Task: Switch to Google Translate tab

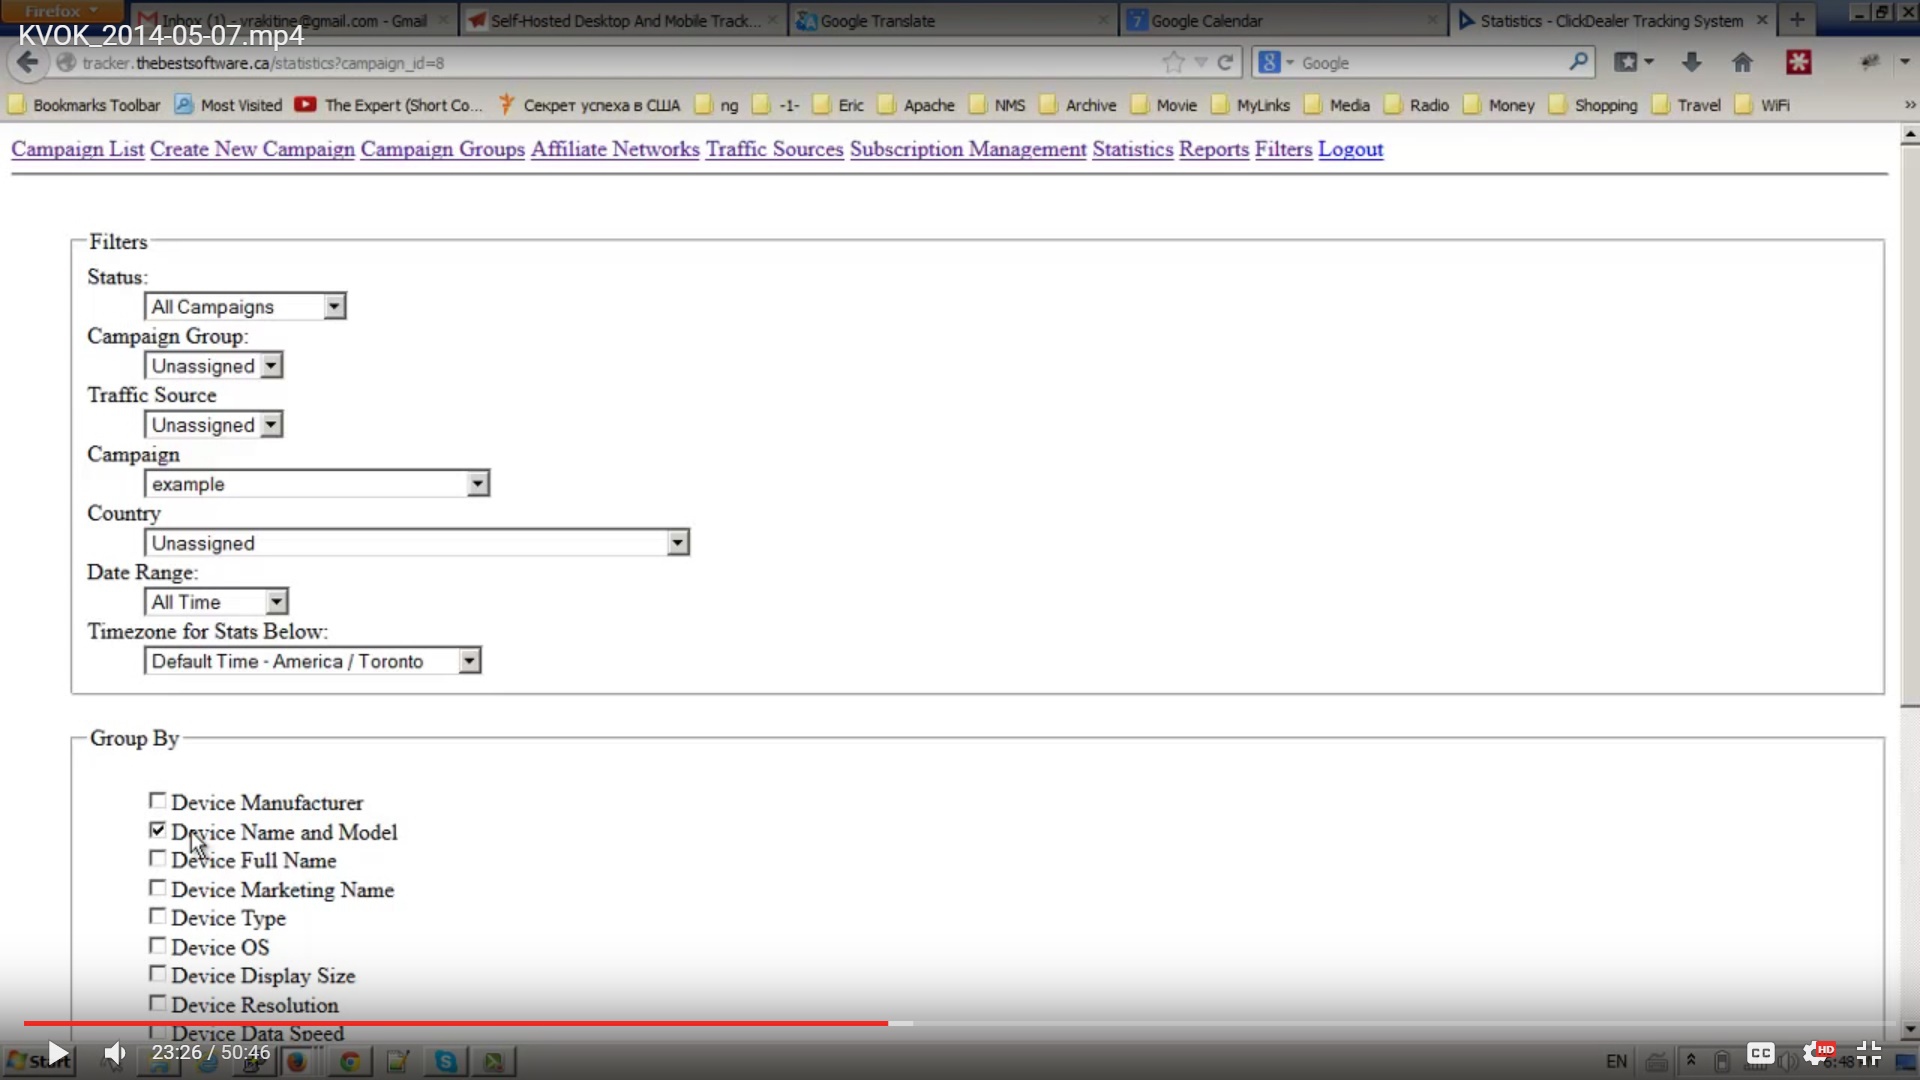Action: coord(953,20)
